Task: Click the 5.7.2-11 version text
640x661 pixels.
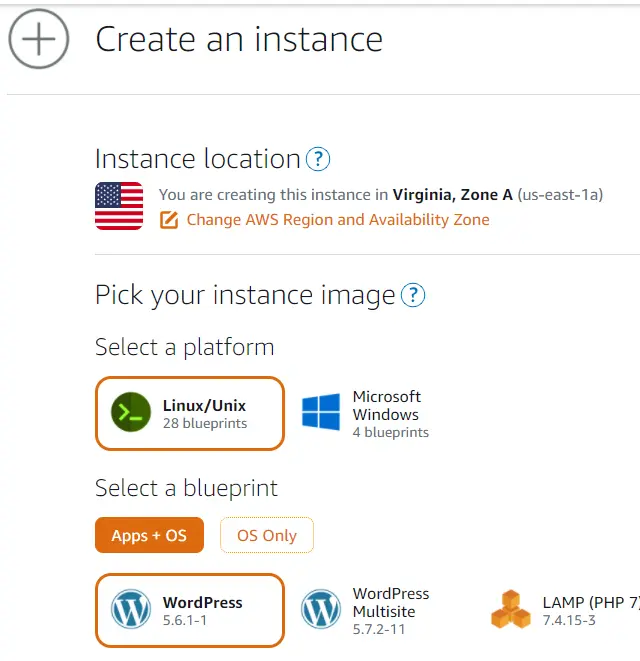Action: tap(379, 629)
